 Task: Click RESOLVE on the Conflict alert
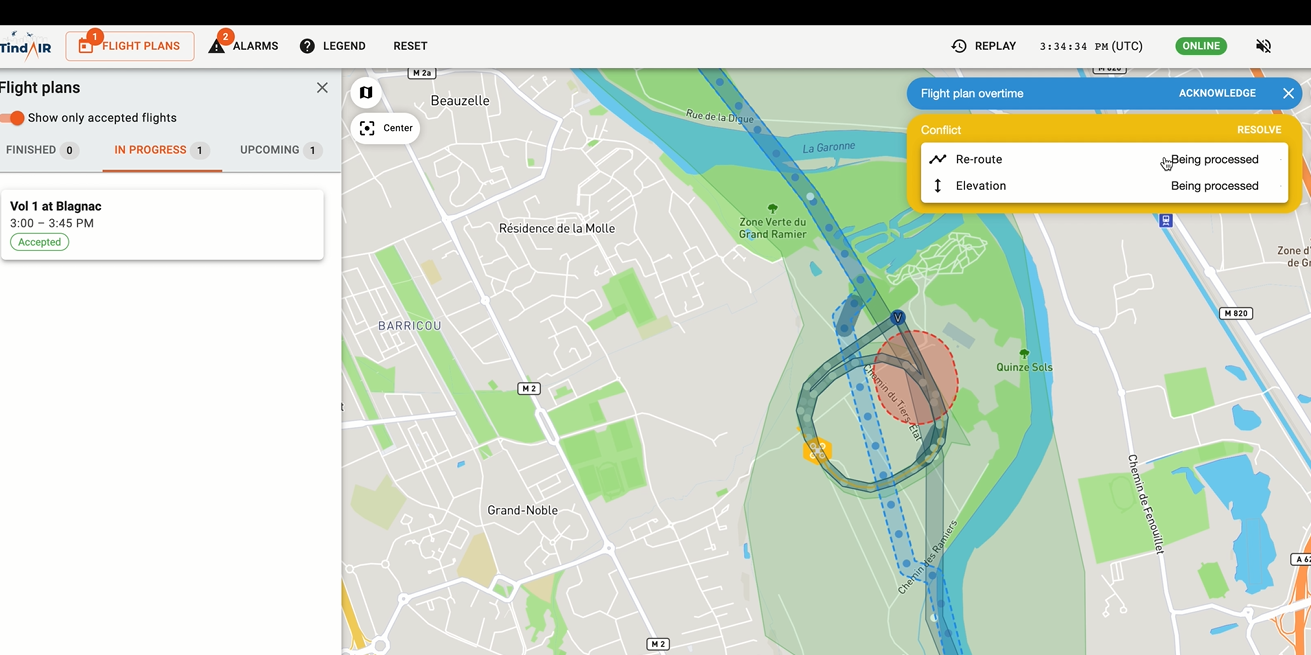[x=1258, y=129]
